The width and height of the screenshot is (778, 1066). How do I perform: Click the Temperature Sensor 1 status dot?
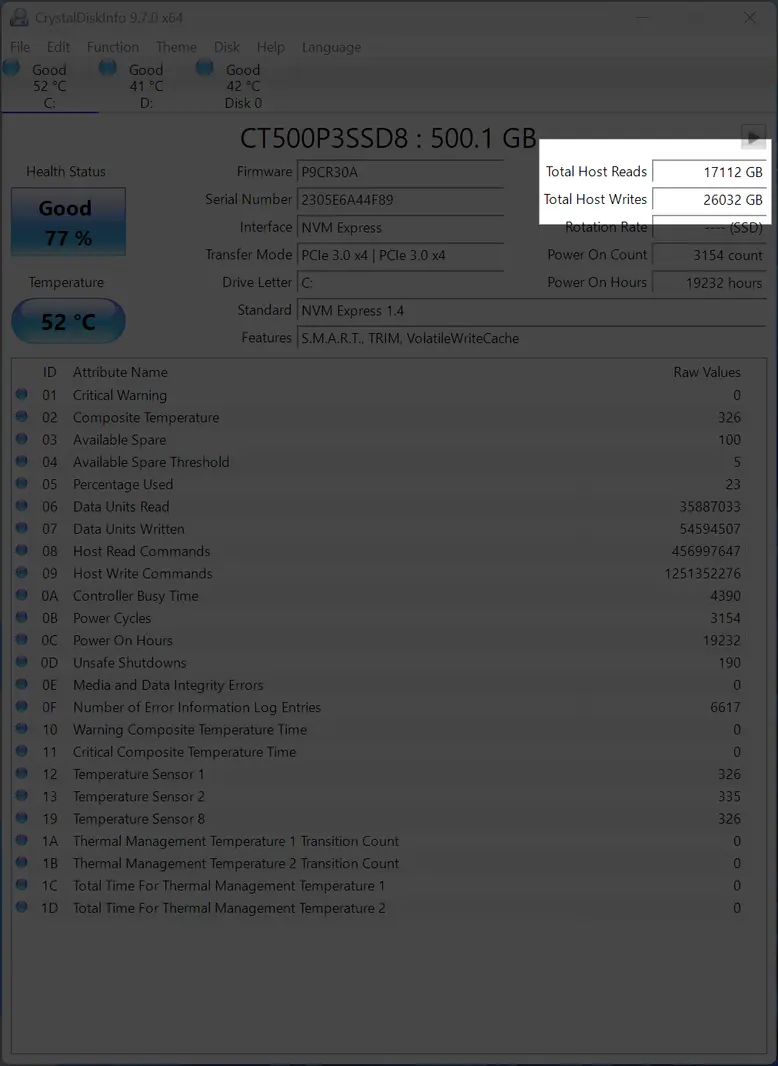[22, 774]
